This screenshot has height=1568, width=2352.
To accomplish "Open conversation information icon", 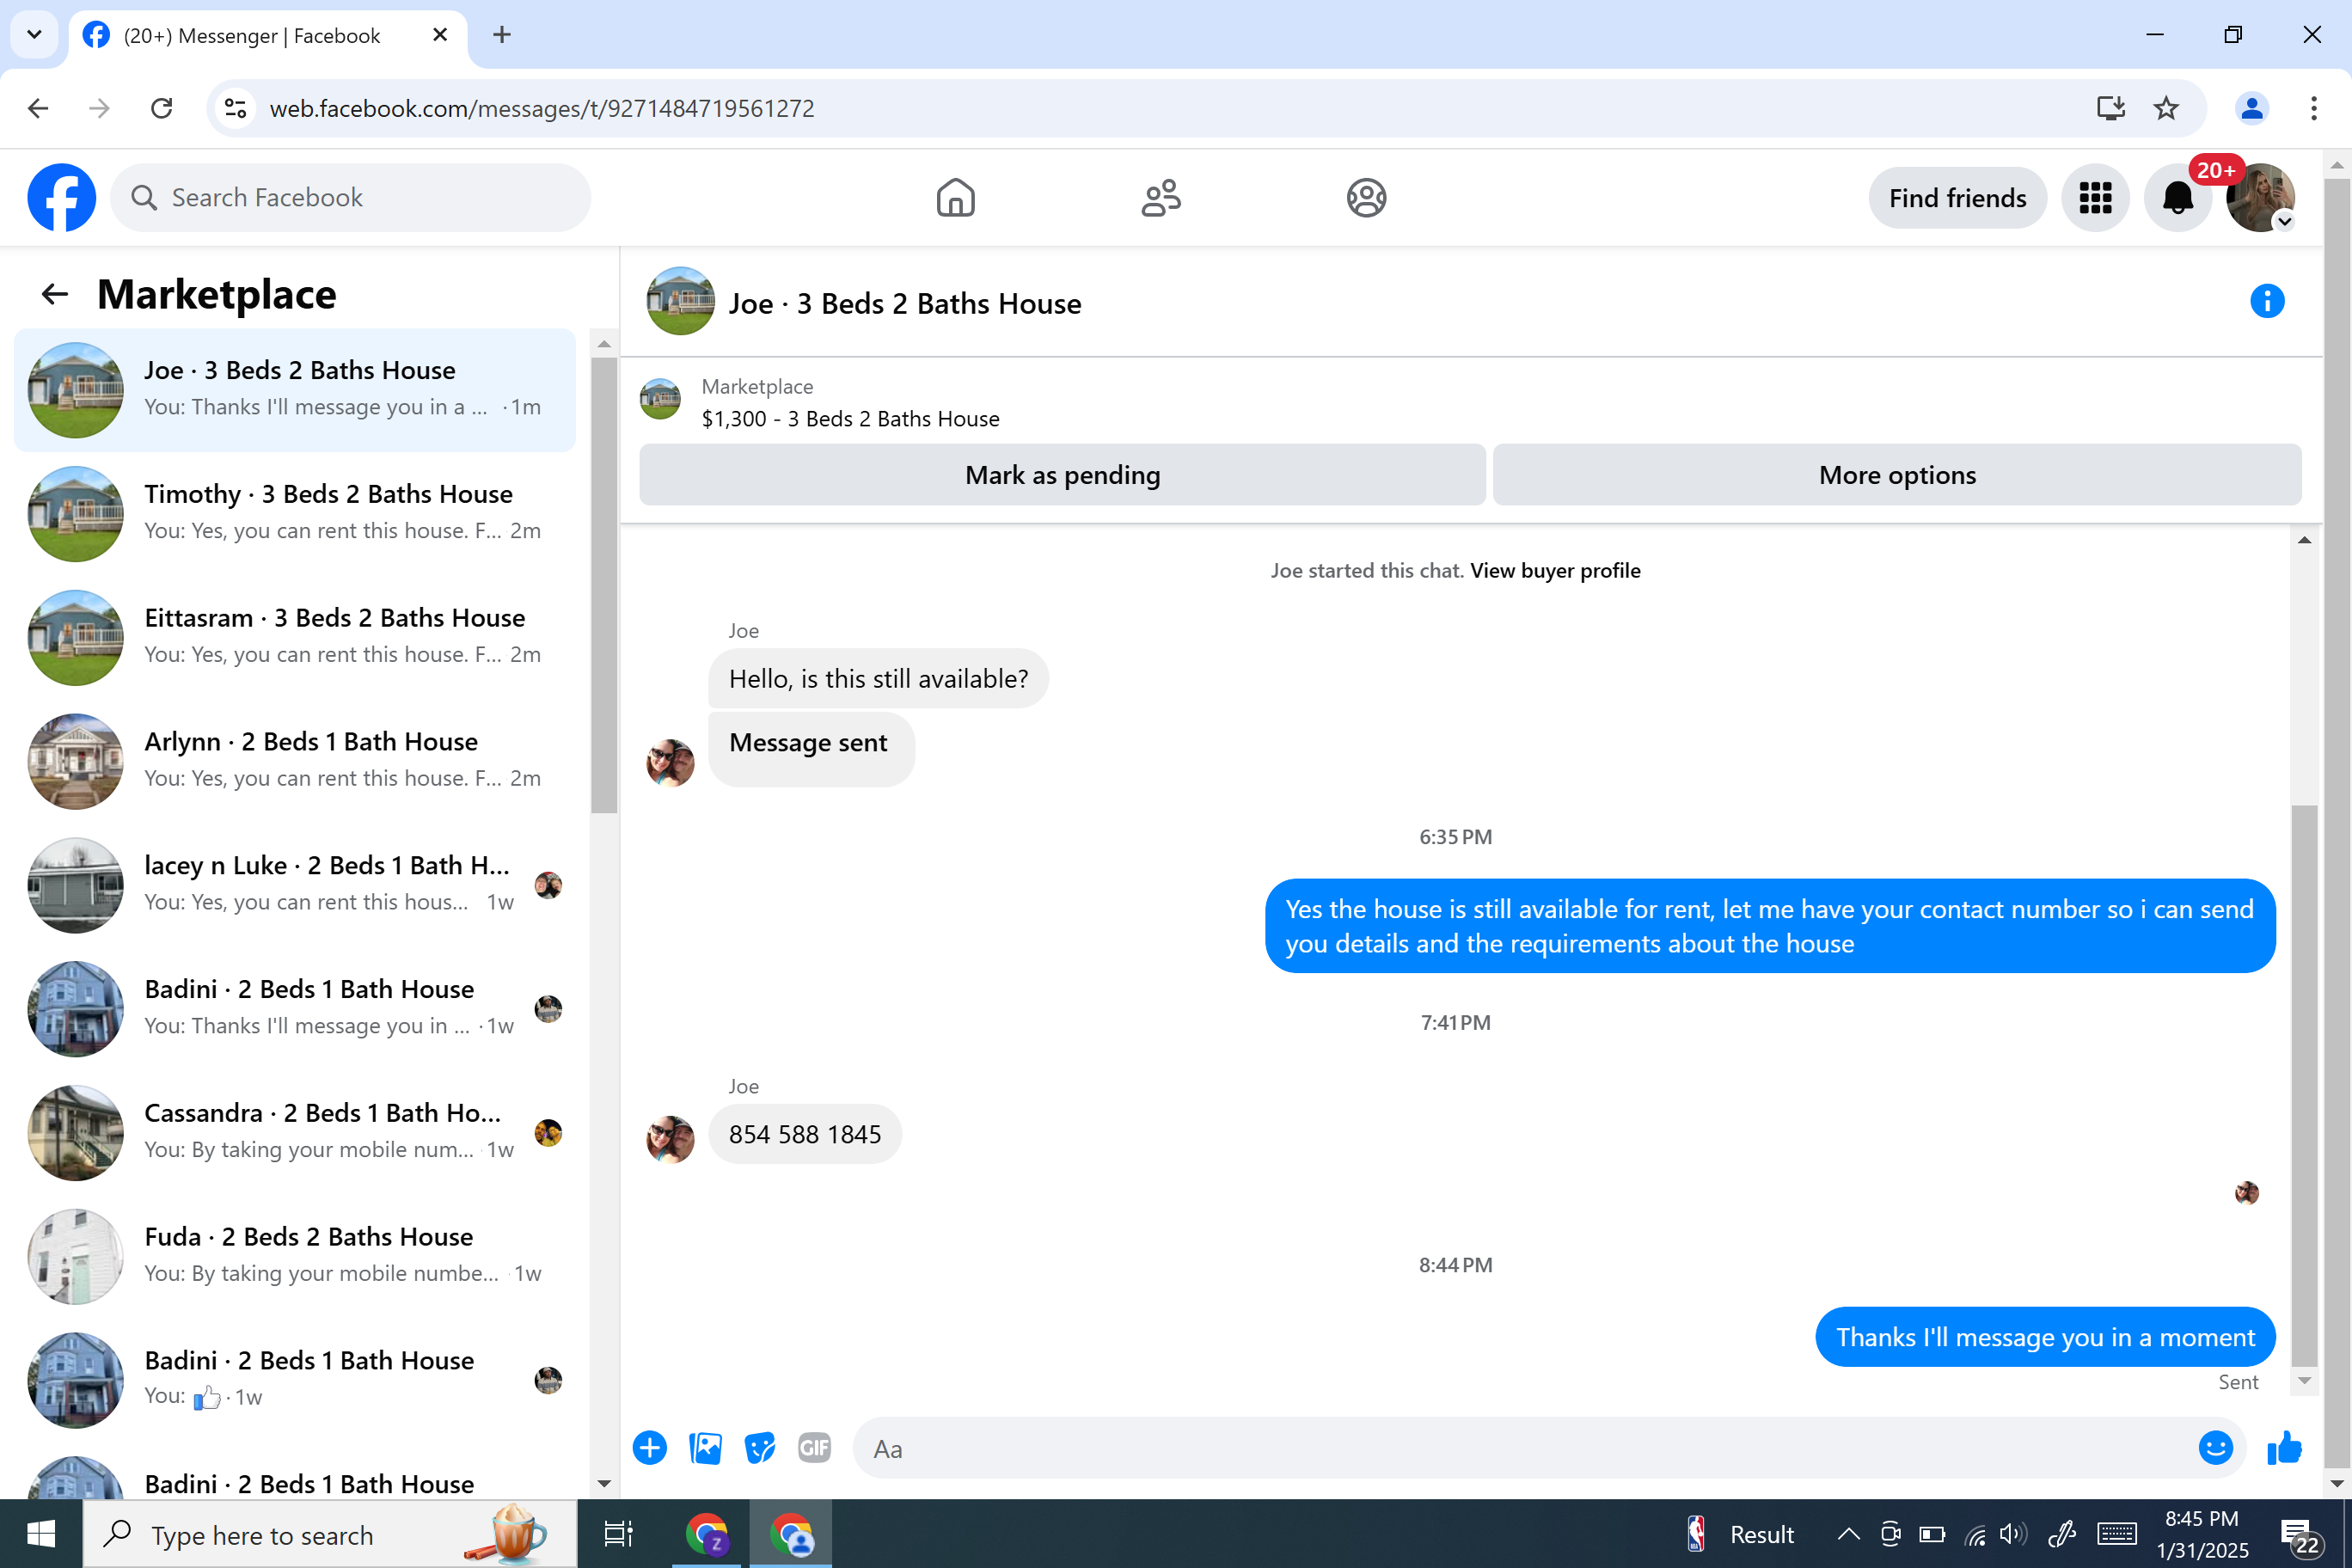I will pos(2267,301).
